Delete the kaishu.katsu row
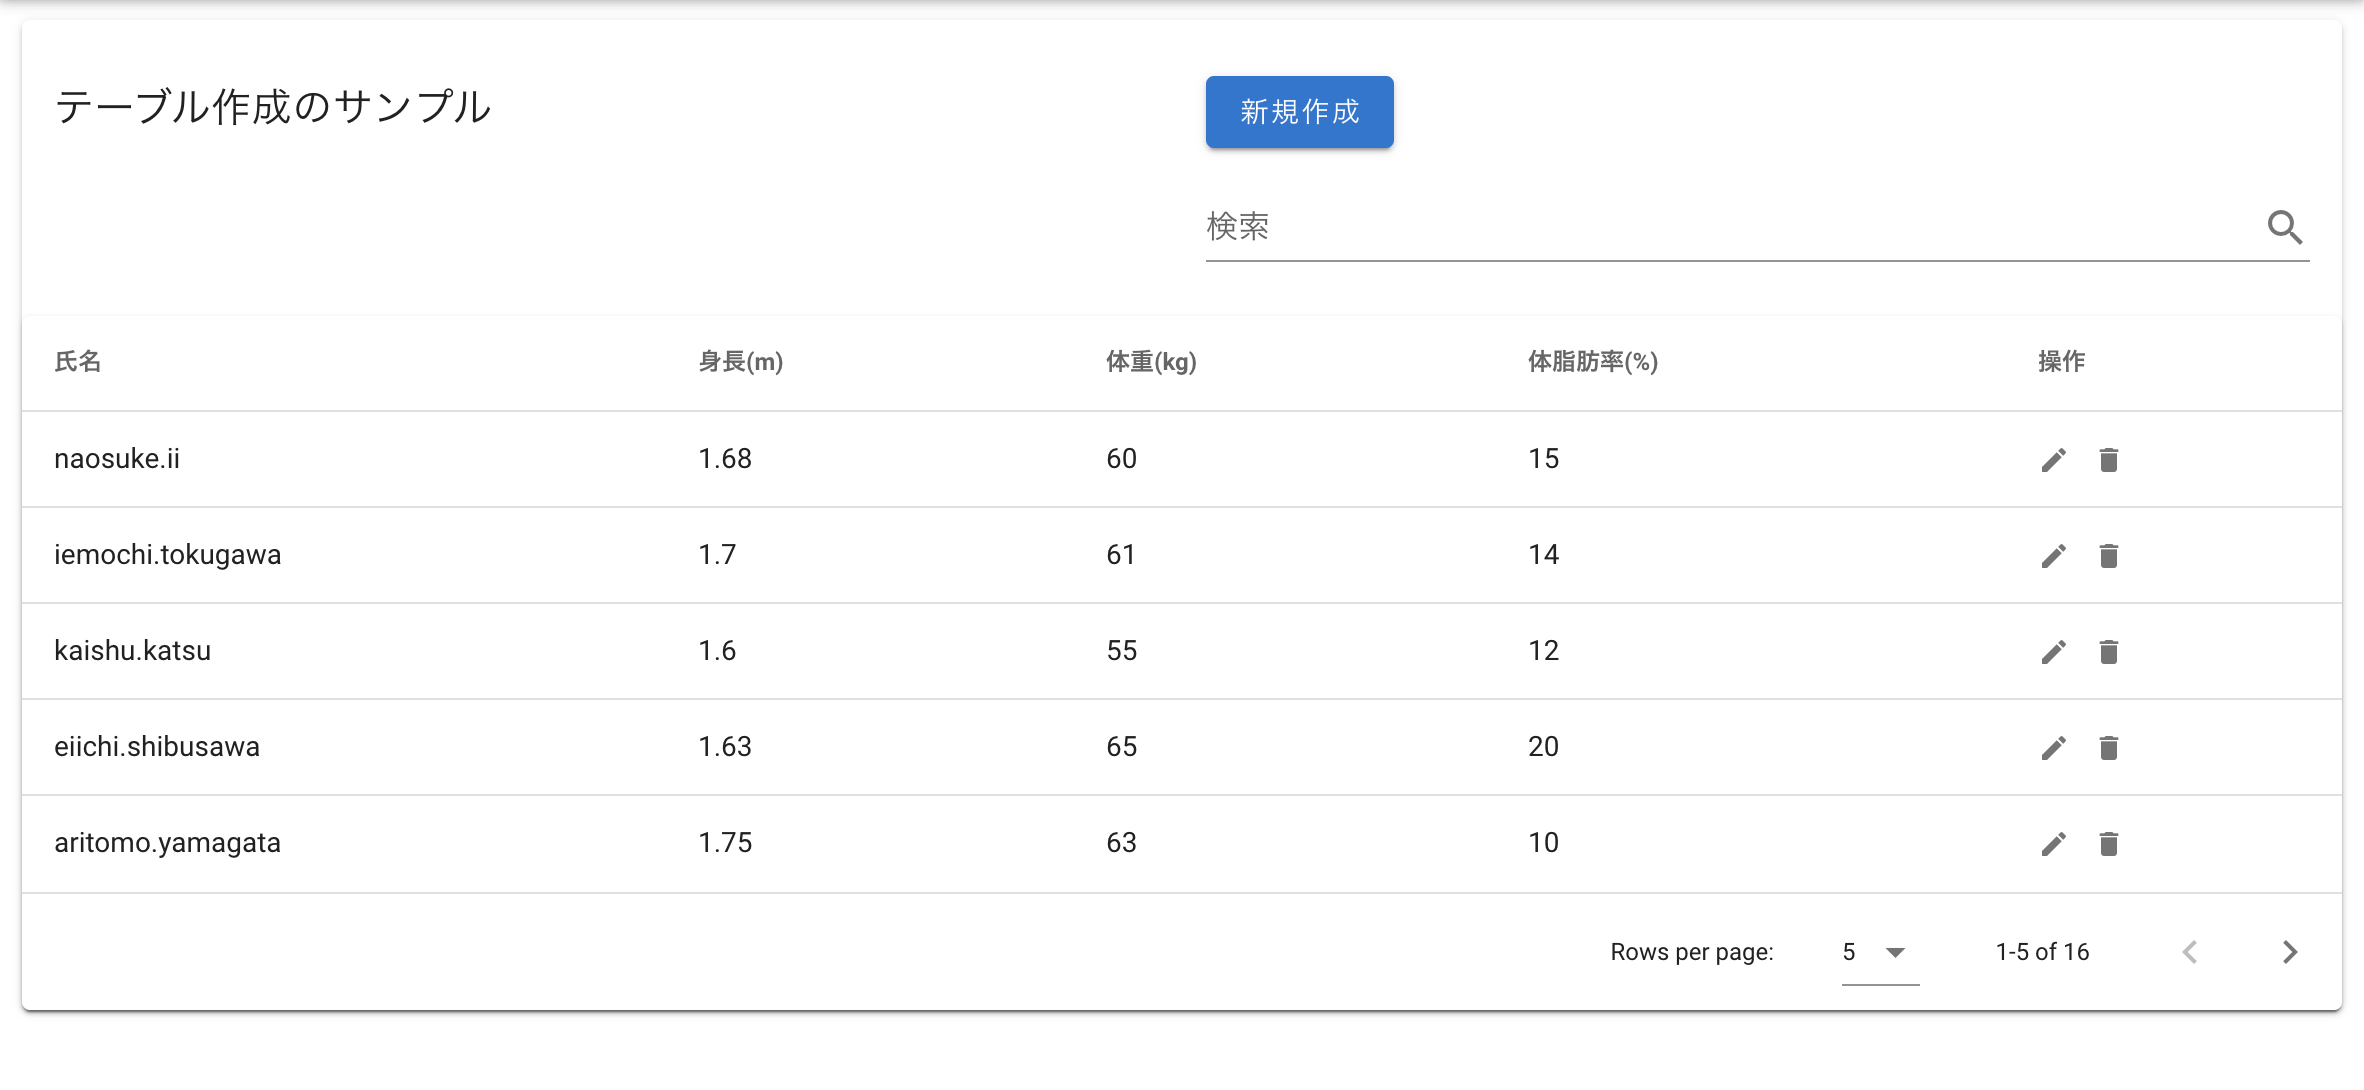 pyautogui.click(x=2109, y=652)
